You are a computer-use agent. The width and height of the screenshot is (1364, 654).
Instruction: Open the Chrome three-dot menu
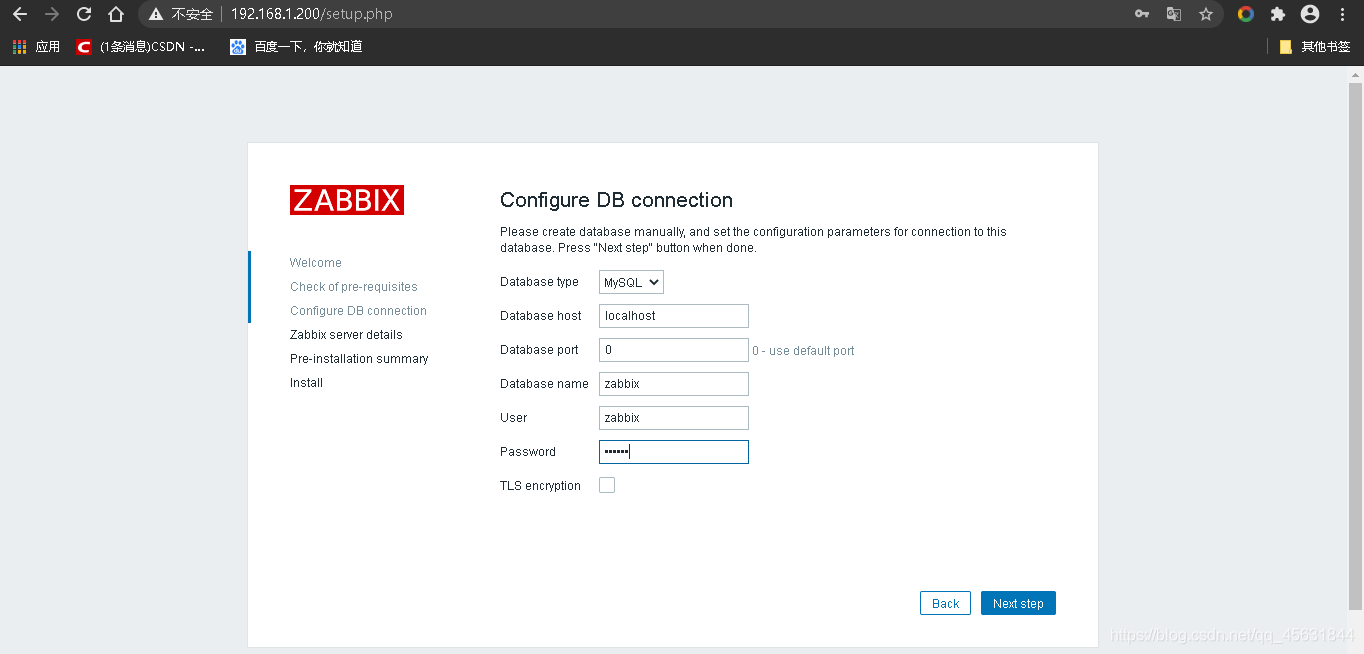tap(1342, 14)
